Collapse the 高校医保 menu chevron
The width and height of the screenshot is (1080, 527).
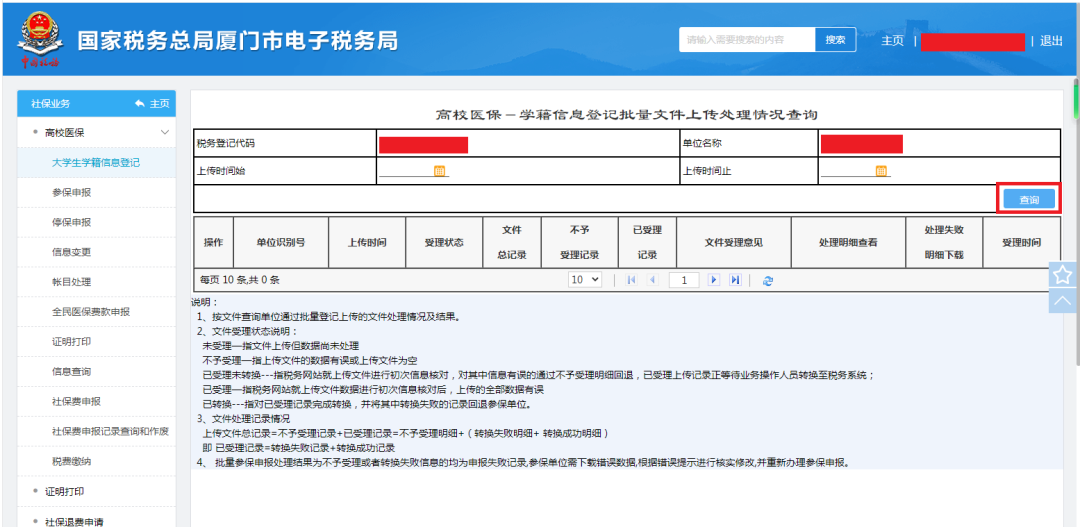pos(165,132)
